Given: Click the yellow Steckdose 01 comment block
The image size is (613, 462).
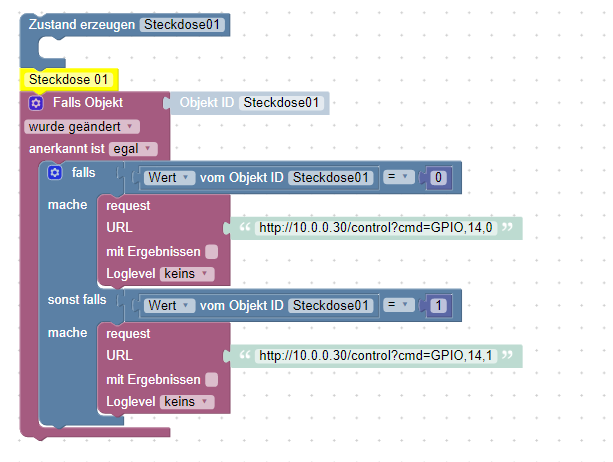Looking at the screenshot, I should point(69,79).
